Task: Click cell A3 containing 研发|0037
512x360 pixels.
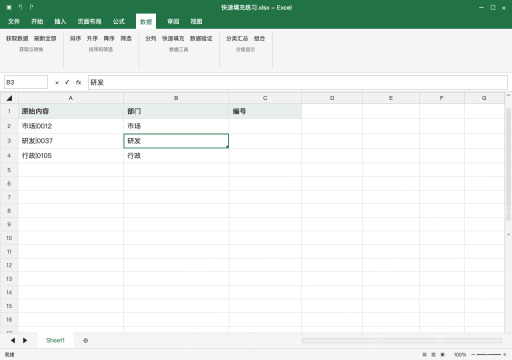Action: [71, 141]
